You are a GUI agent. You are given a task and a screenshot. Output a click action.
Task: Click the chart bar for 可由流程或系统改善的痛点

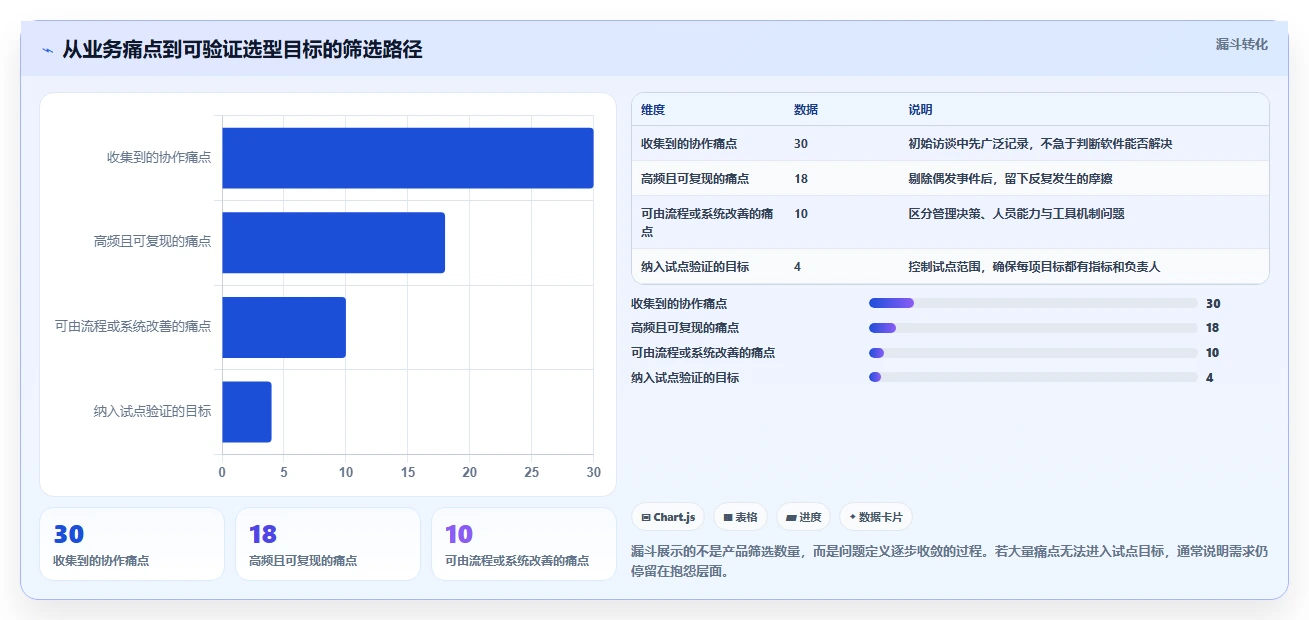pos(284,327)
